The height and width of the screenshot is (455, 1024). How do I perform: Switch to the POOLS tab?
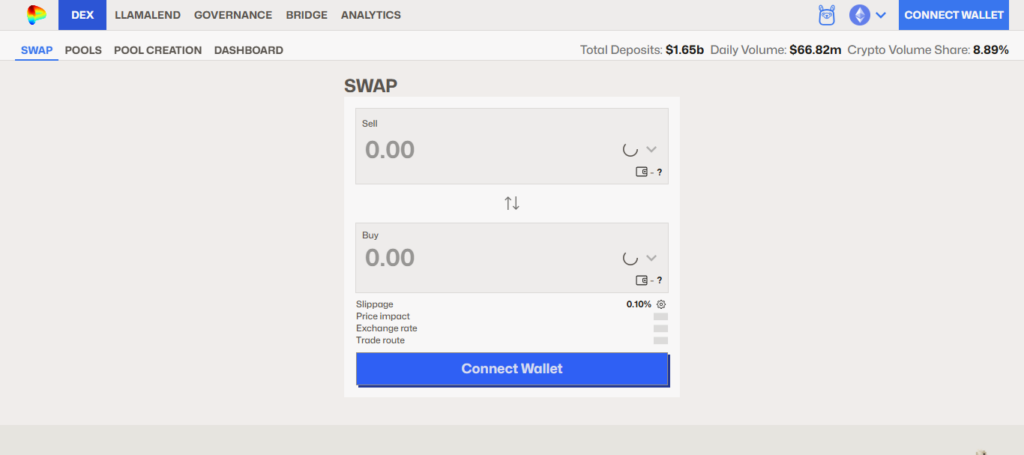(x=84, y=50)
